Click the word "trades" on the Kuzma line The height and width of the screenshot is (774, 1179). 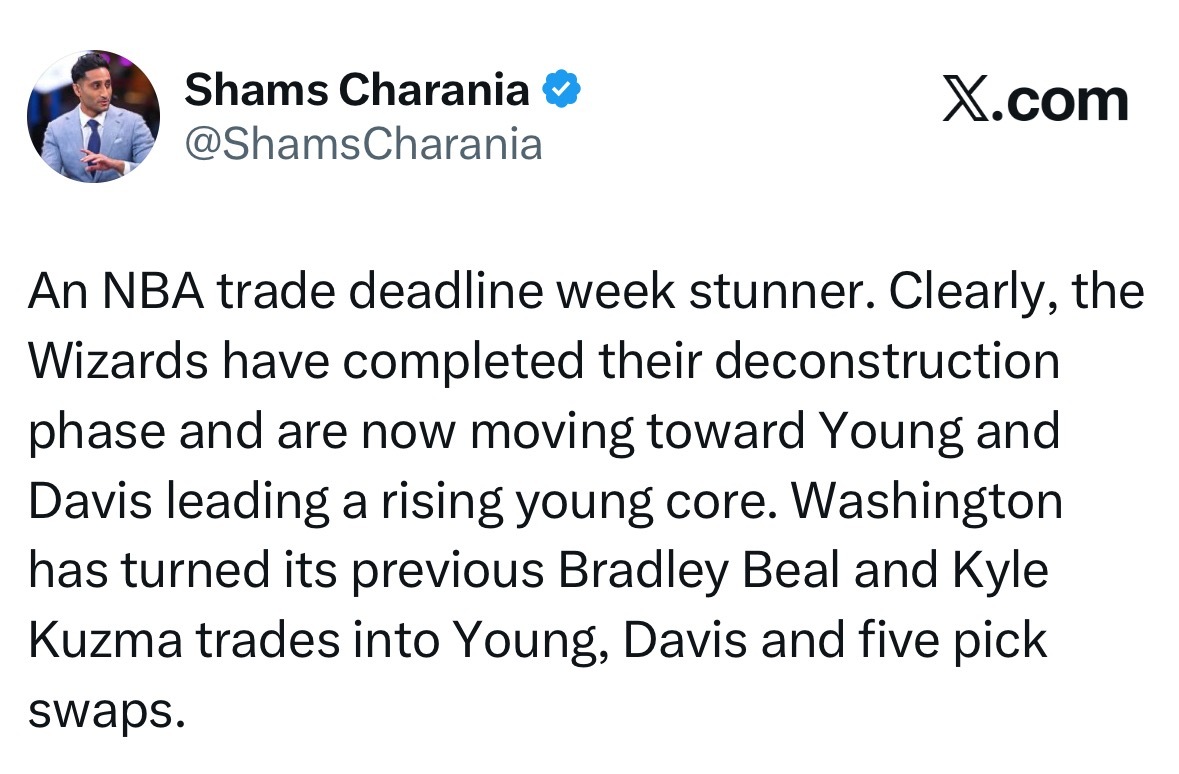[268, 641]
